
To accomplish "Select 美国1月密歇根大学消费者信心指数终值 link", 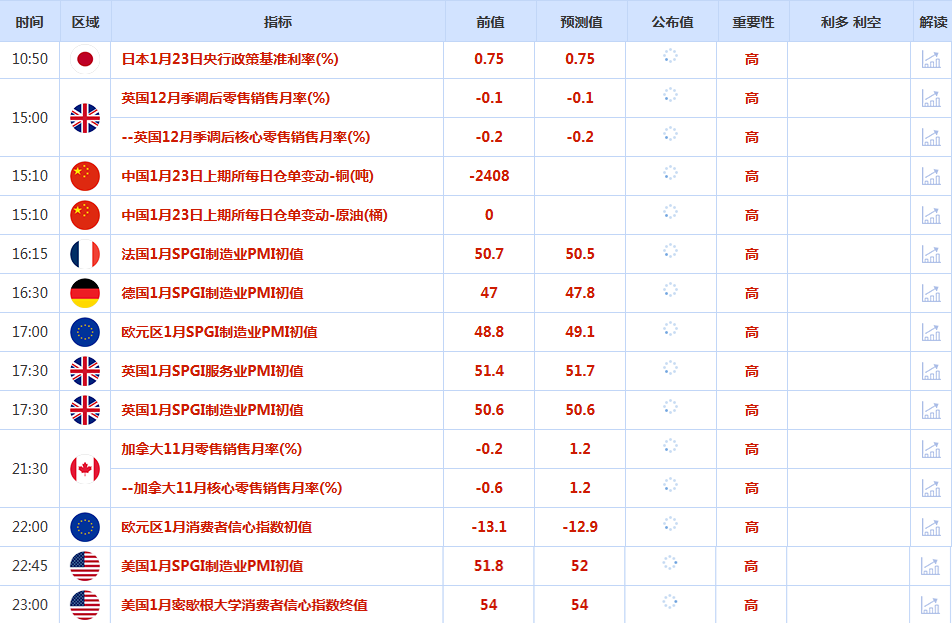I will click(244, 605).
